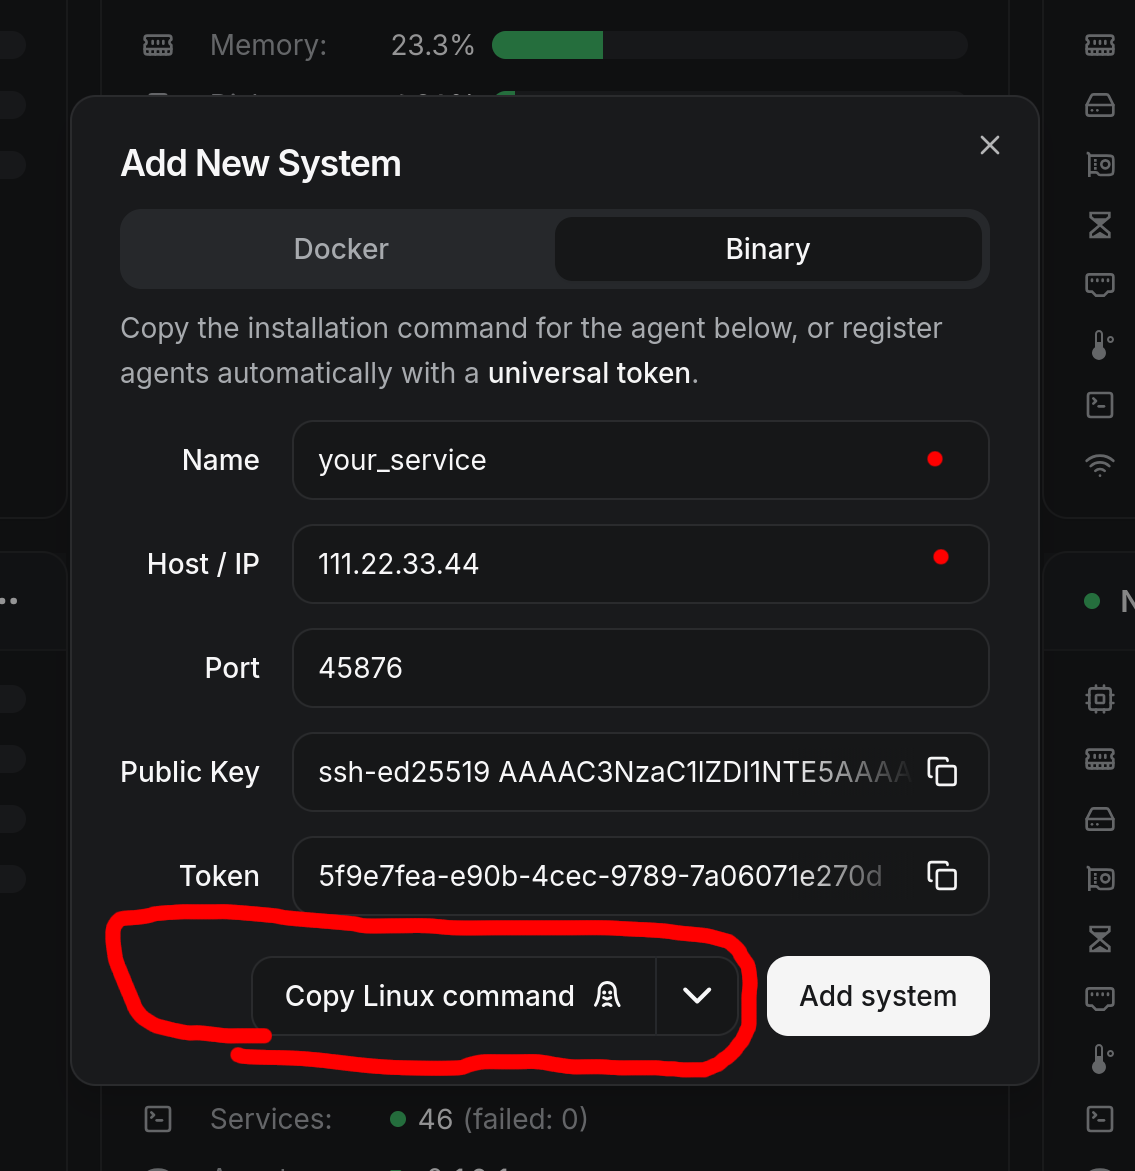Open the universal token link

pos(589,373)
